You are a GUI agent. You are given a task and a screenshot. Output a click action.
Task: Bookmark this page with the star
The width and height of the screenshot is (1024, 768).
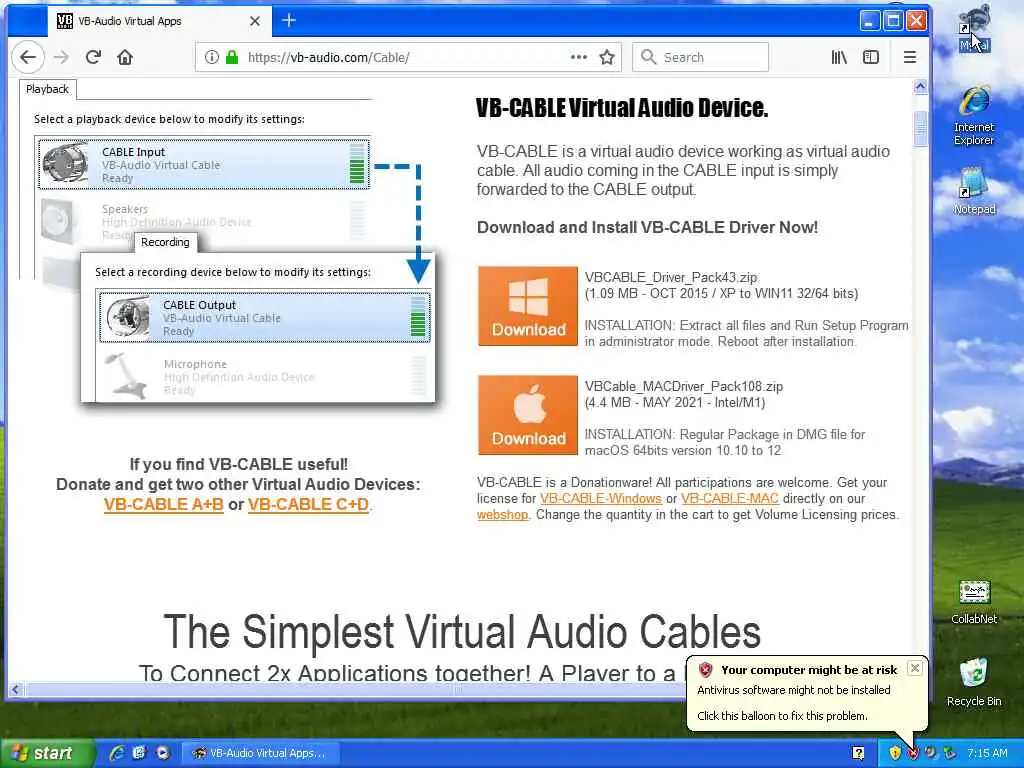point(607,57)
